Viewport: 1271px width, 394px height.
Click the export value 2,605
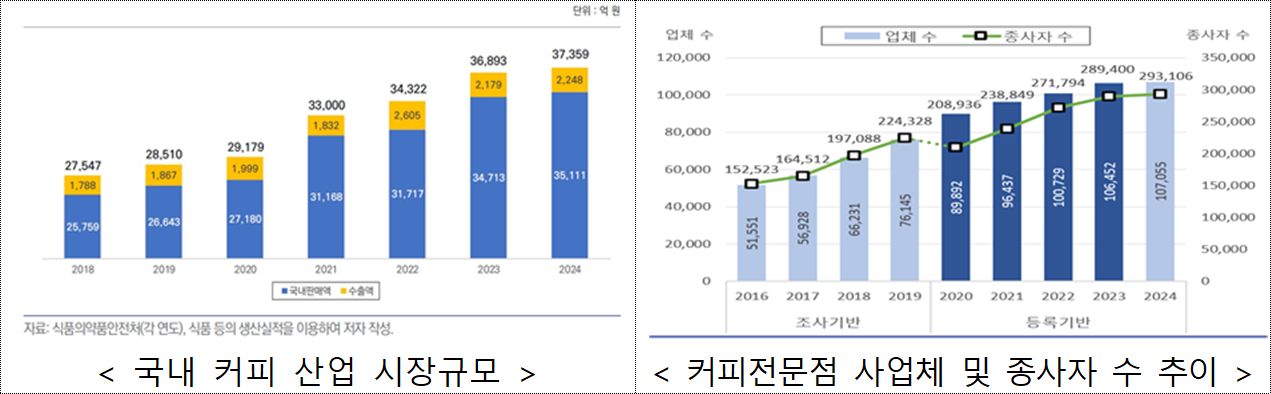407,116
